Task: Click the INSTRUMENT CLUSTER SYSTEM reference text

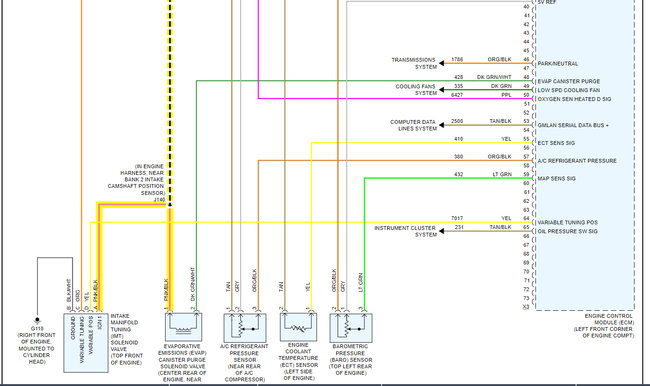Action: click(x=405, y=231)
